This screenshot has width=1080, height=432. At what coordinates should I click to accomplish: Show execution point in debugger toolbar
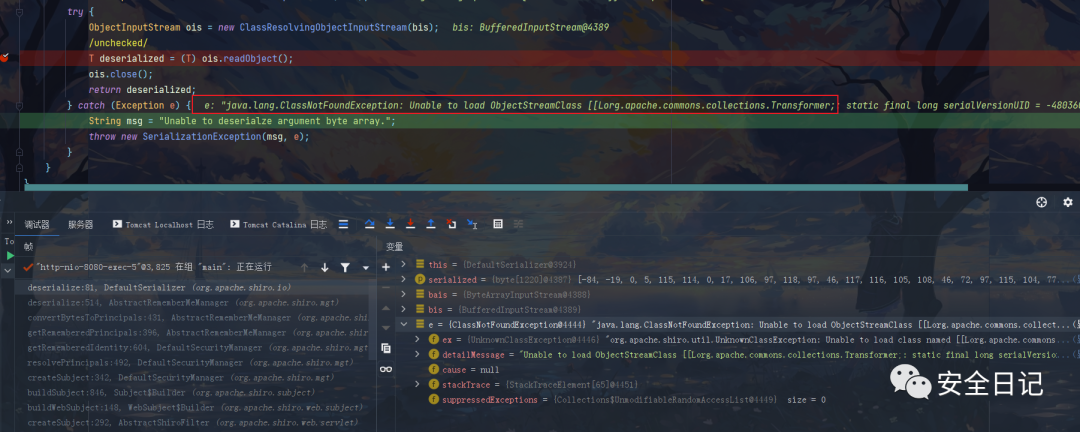click(x=343, y=225)
